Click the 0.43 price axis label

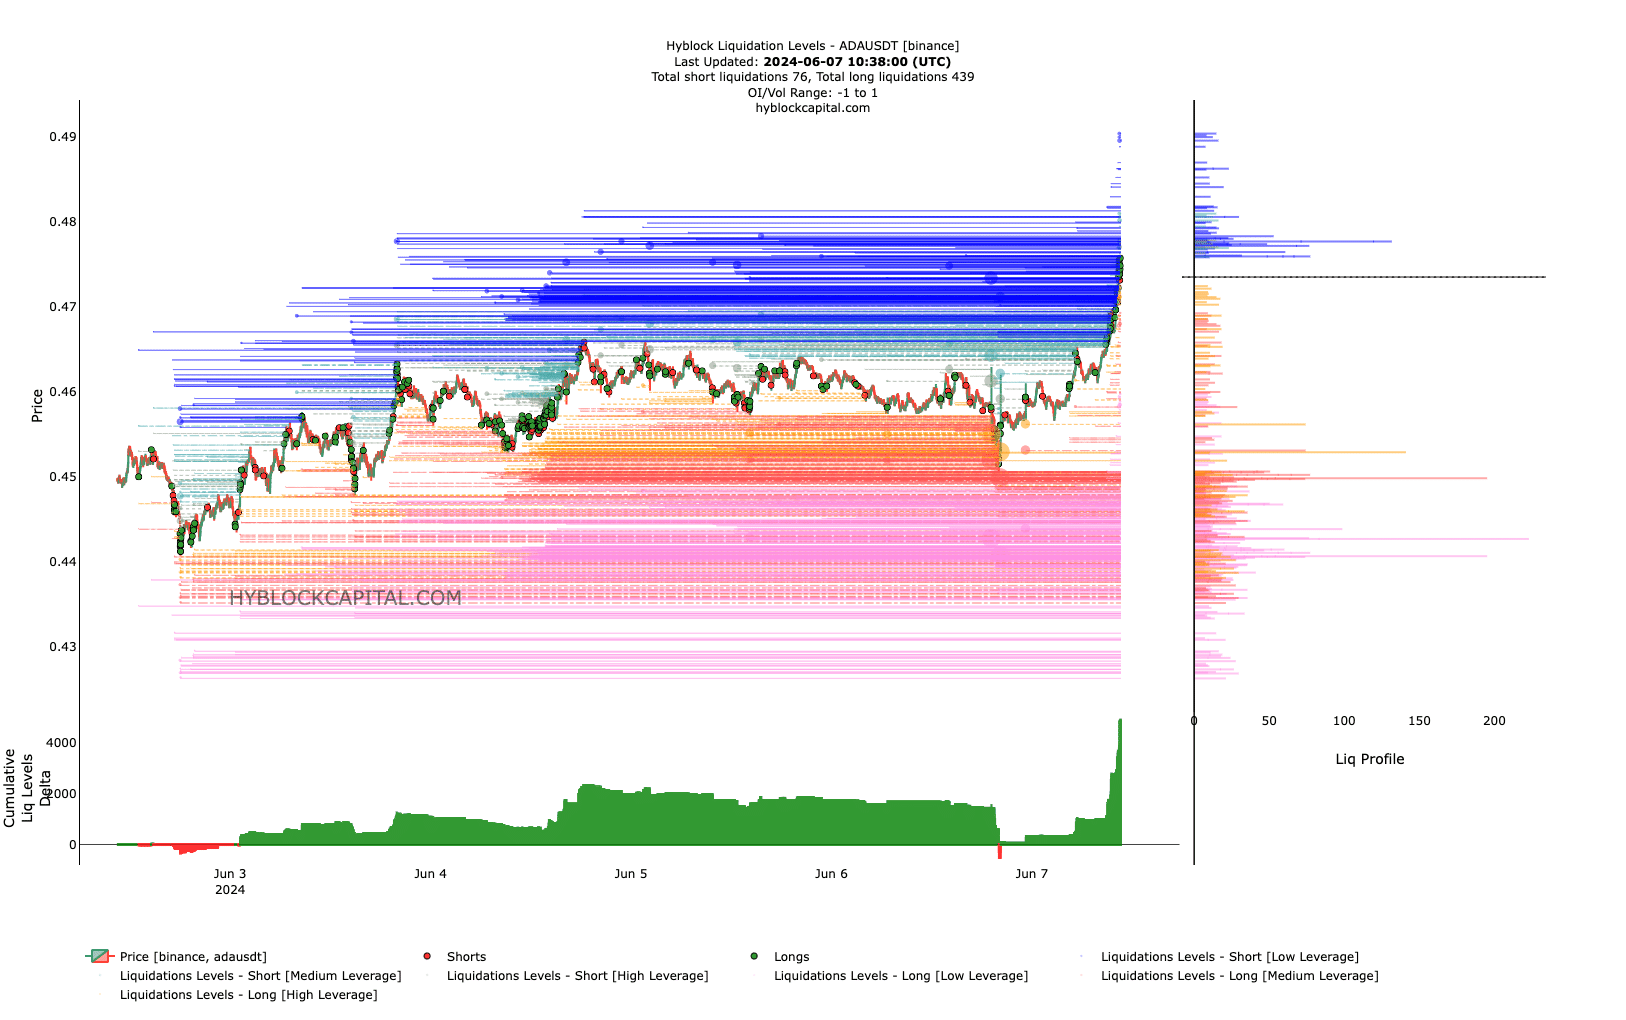[63, 647]
